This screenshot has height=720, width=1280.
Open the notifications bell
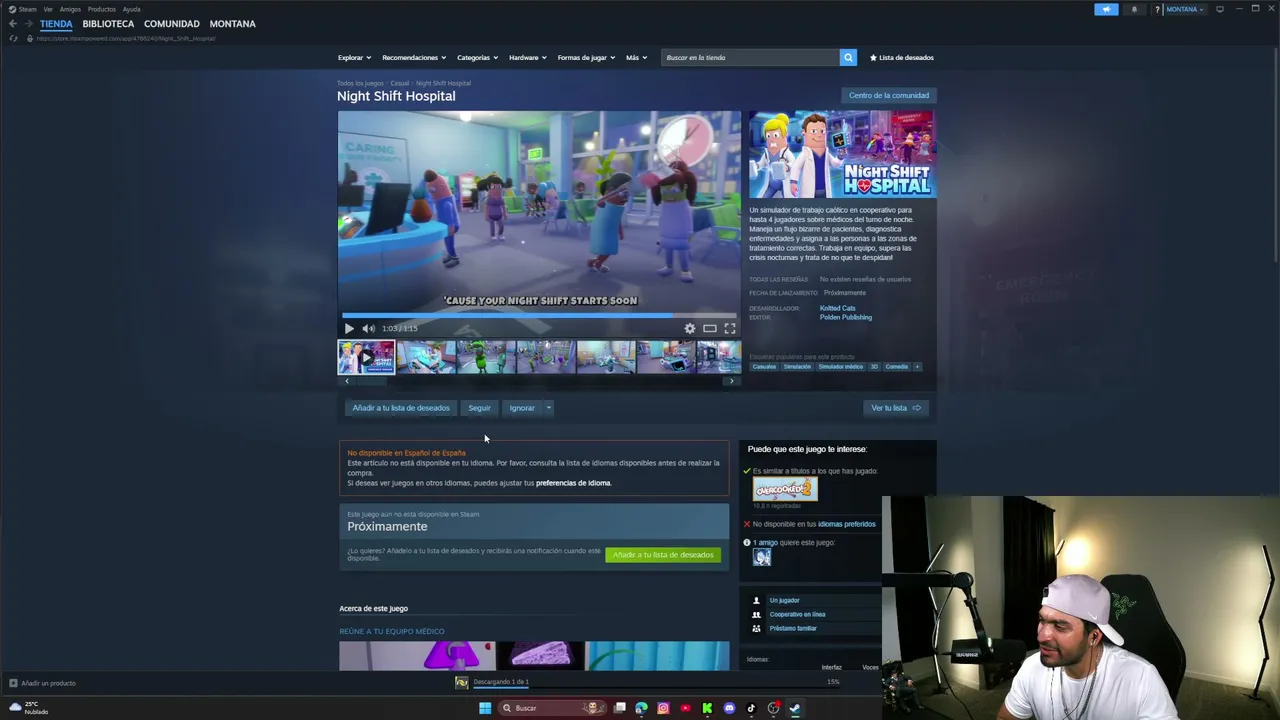(1134, 9)
